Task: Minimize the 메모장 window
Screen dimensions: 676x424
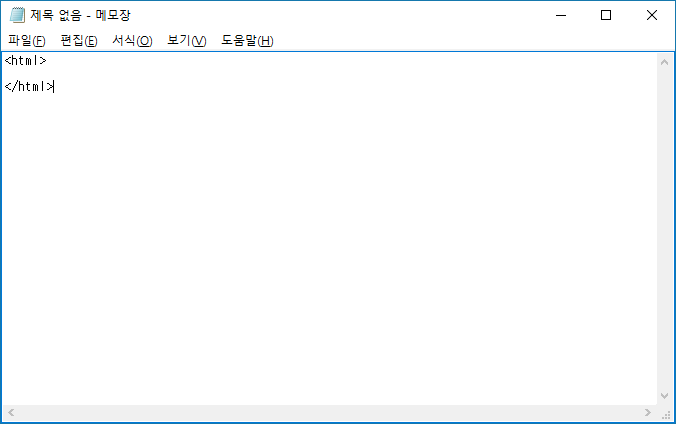Action: click(x=561, y=16)
